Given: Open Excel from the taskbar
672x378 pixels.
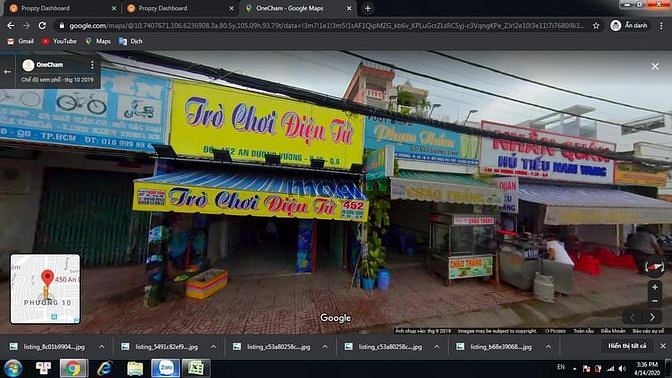Looking at the screenshot, I should [x=196, y=368].
